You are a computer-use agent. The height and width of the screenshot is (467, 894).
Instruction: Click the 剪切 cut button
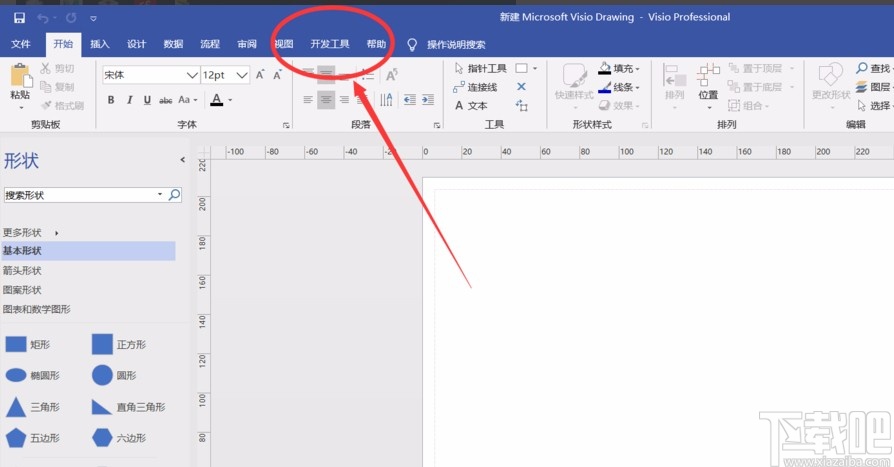point(57,68)
